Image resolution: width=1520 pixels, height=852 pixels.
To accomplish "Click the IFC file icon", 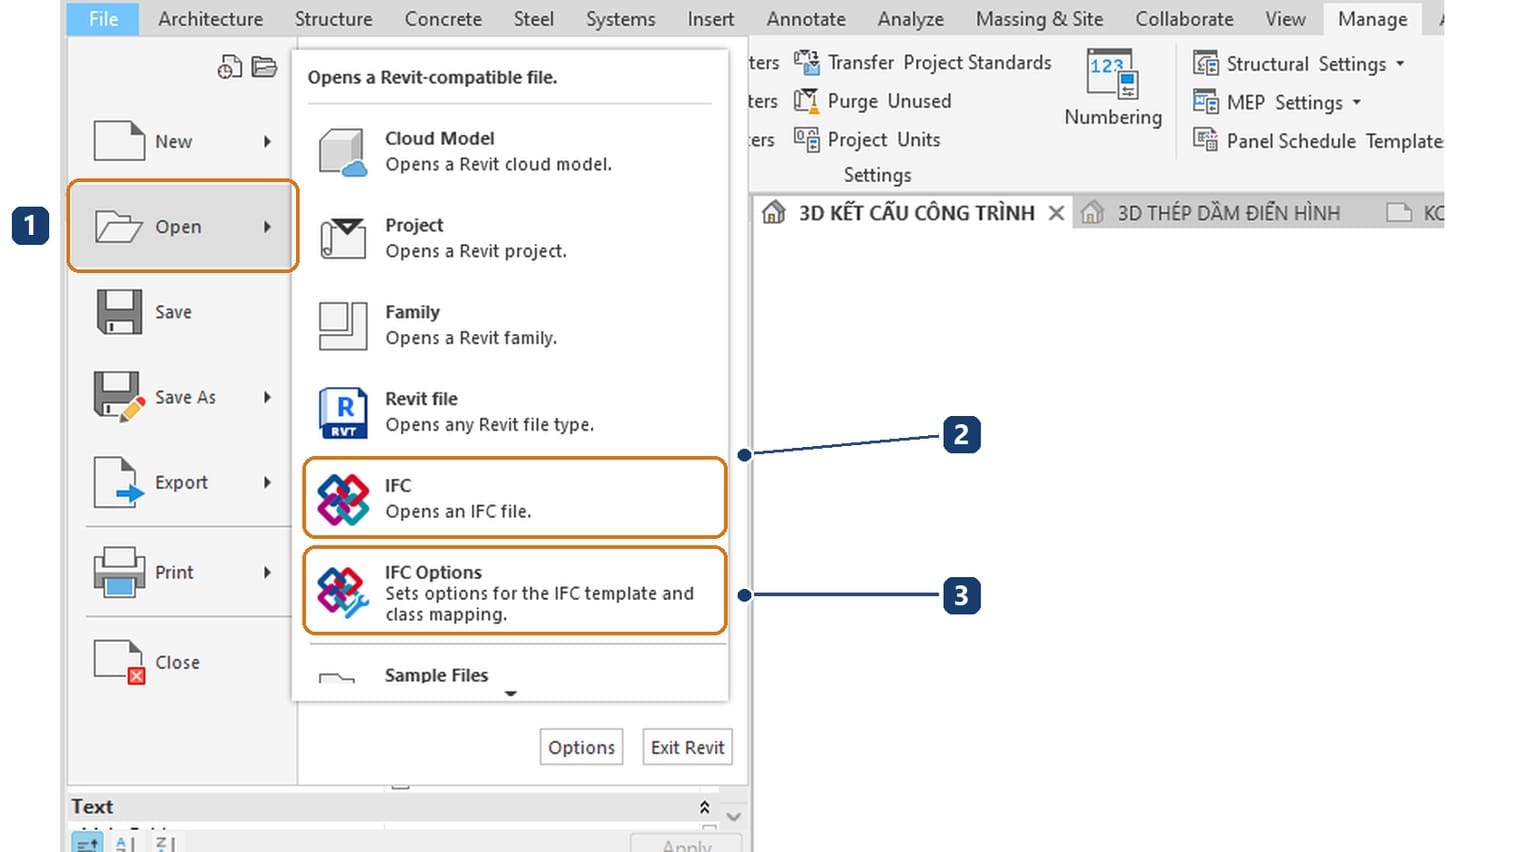I will (x=343, y=499).
